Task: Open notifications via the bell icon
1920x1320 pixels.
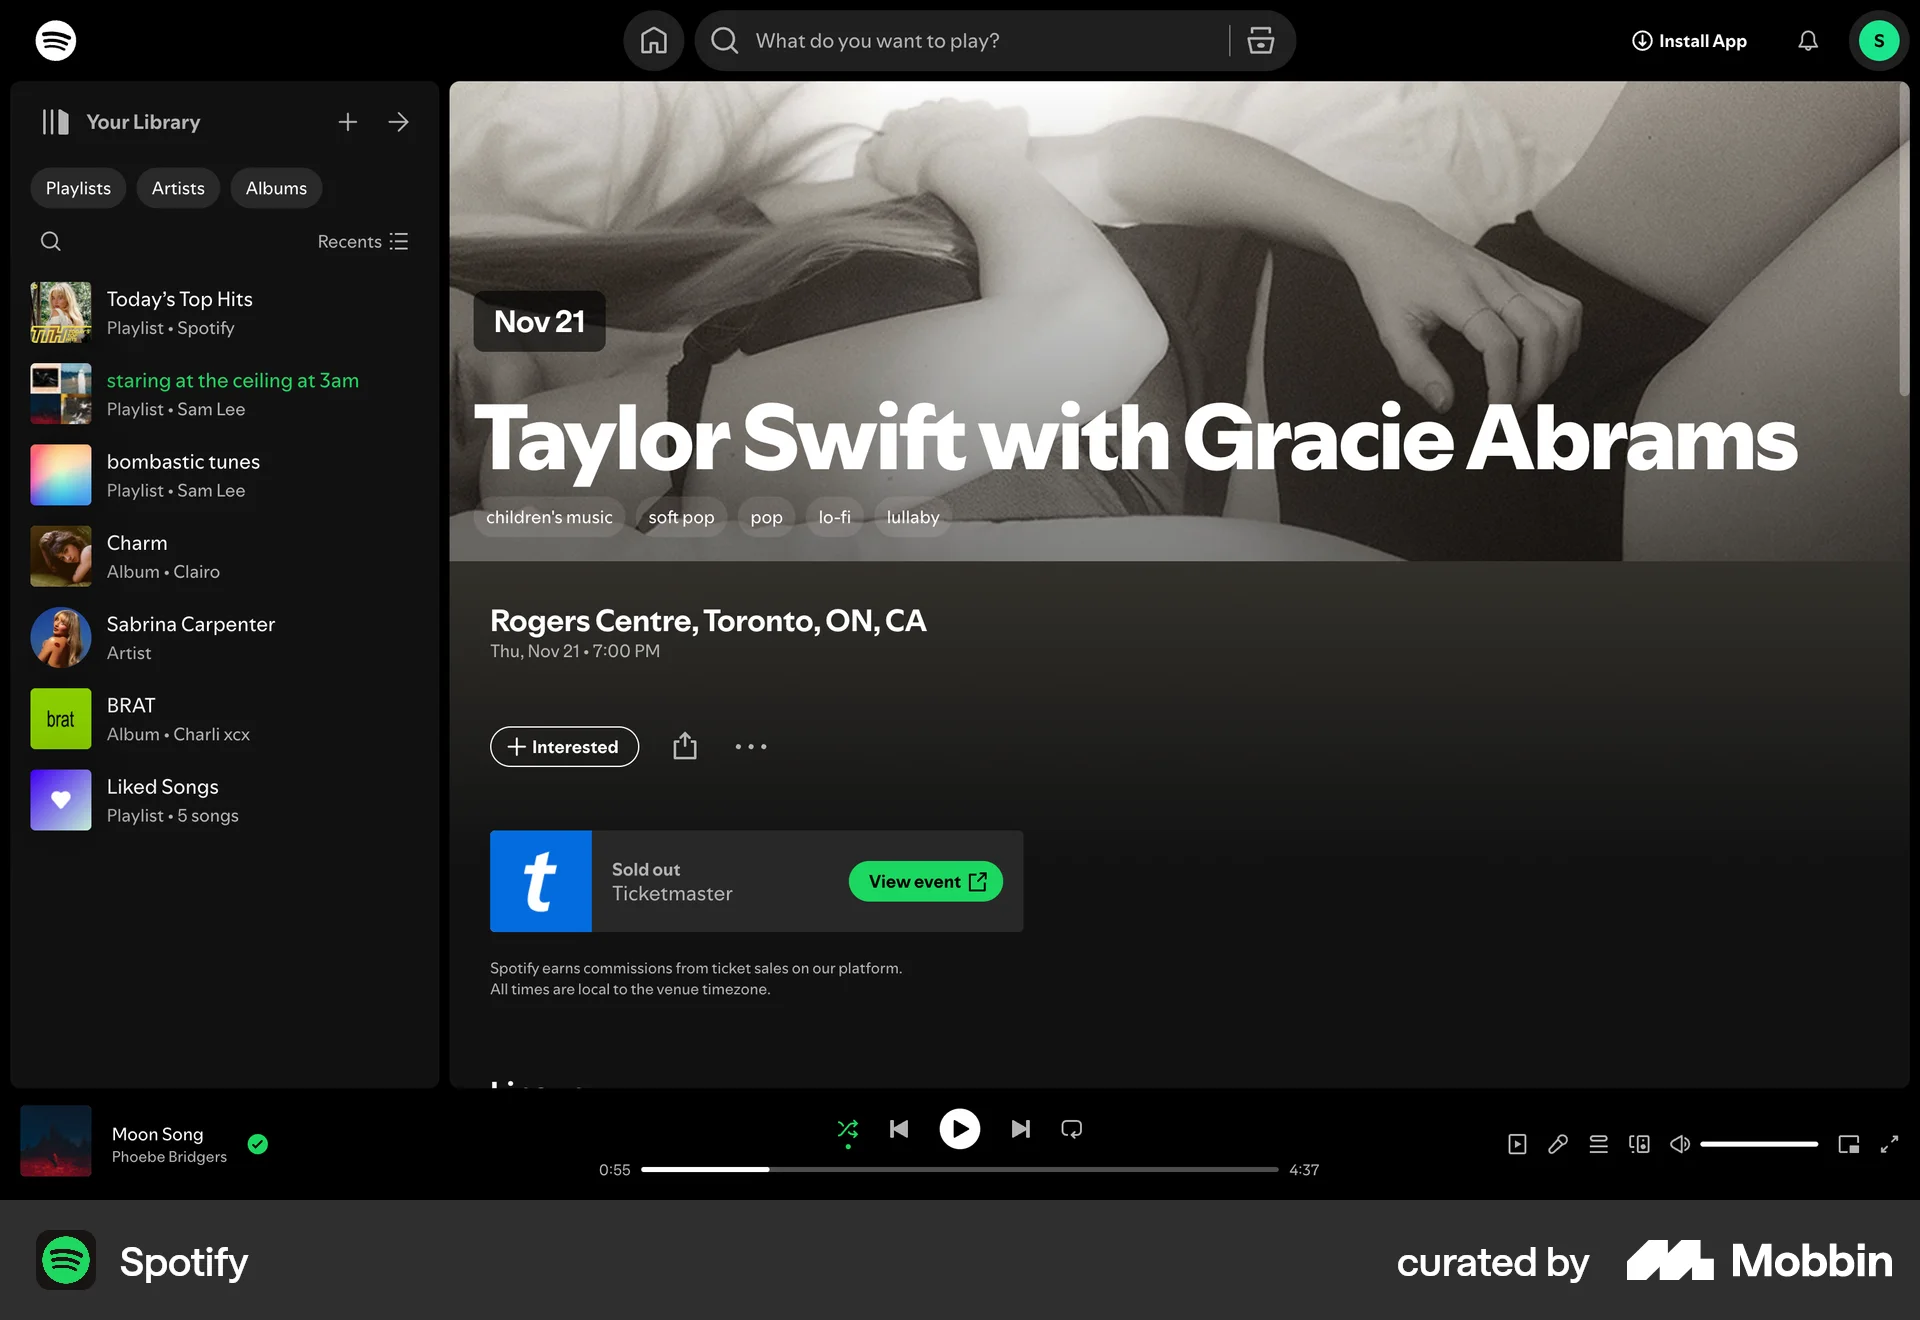Action: (x=1807, y=40)
